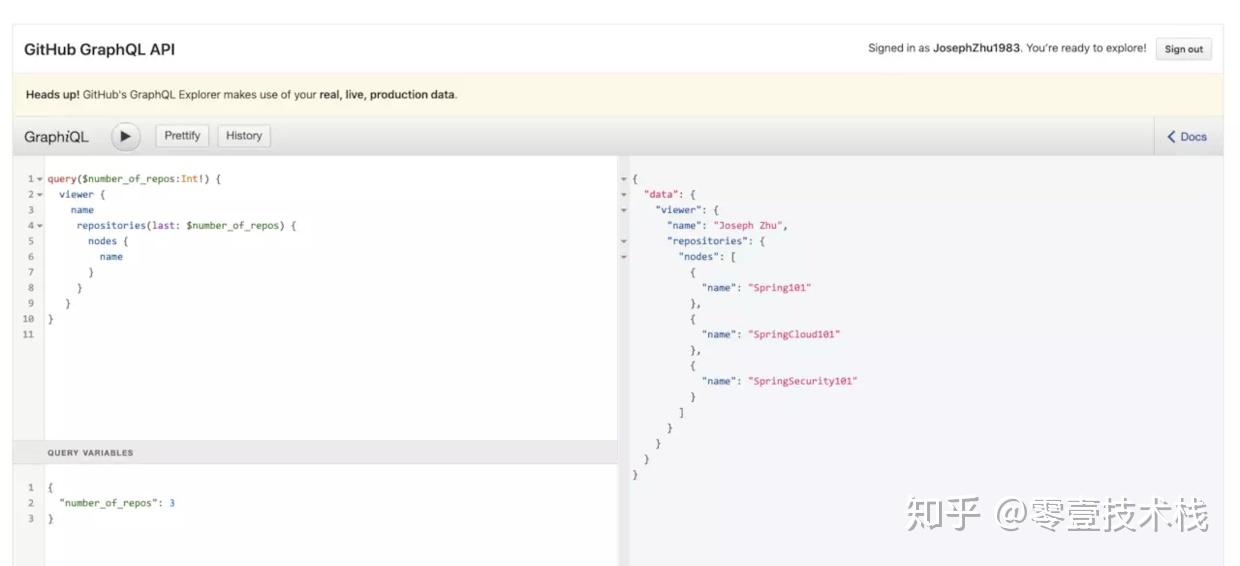Screen dimensions: 1240x566
Task: Collapse the "repositories" object in results
Action: point(624,241)
